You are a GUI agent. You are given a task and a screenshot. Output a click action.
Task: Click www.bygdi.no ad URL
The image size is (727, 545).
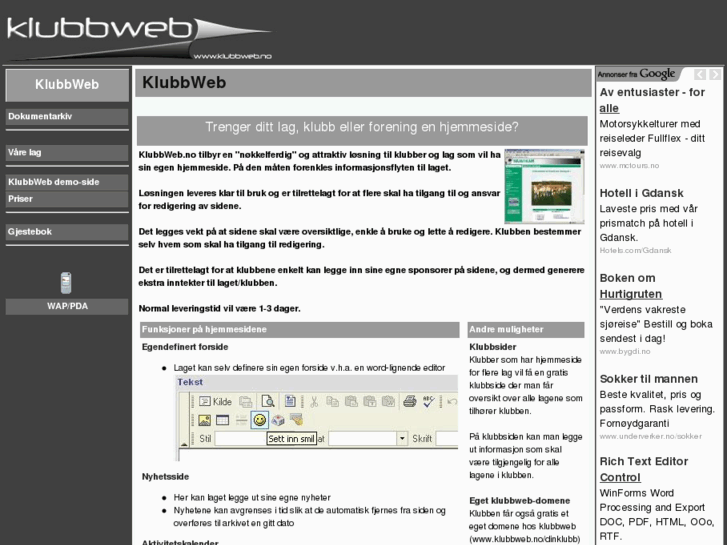coord(625,352)
